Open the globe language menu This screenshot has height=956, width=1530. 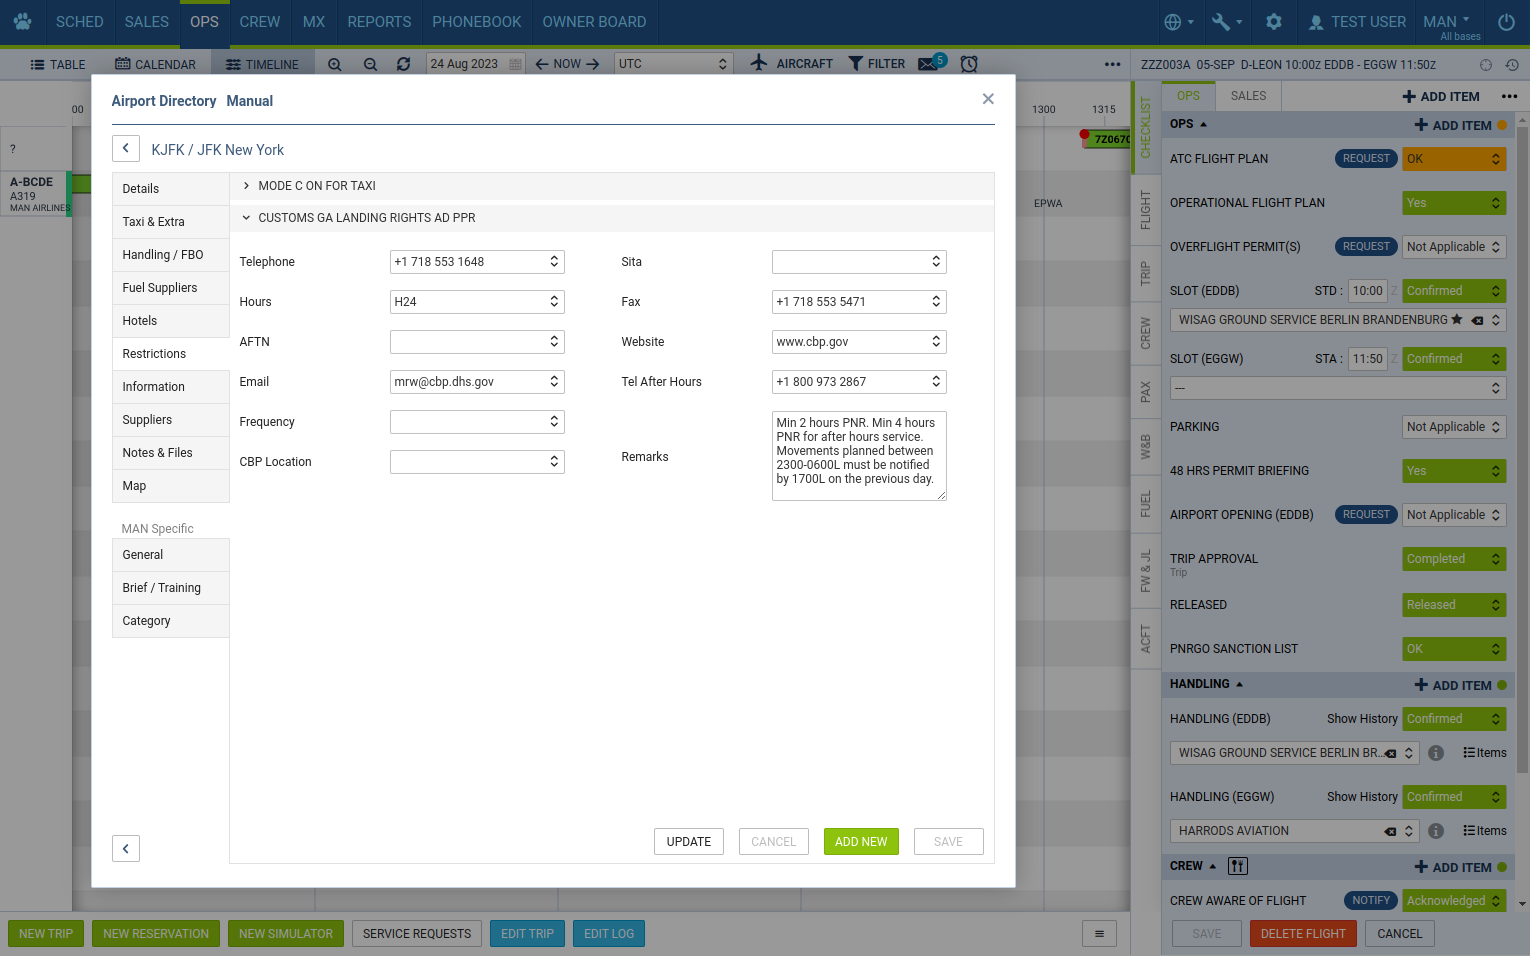[1178, 22]
